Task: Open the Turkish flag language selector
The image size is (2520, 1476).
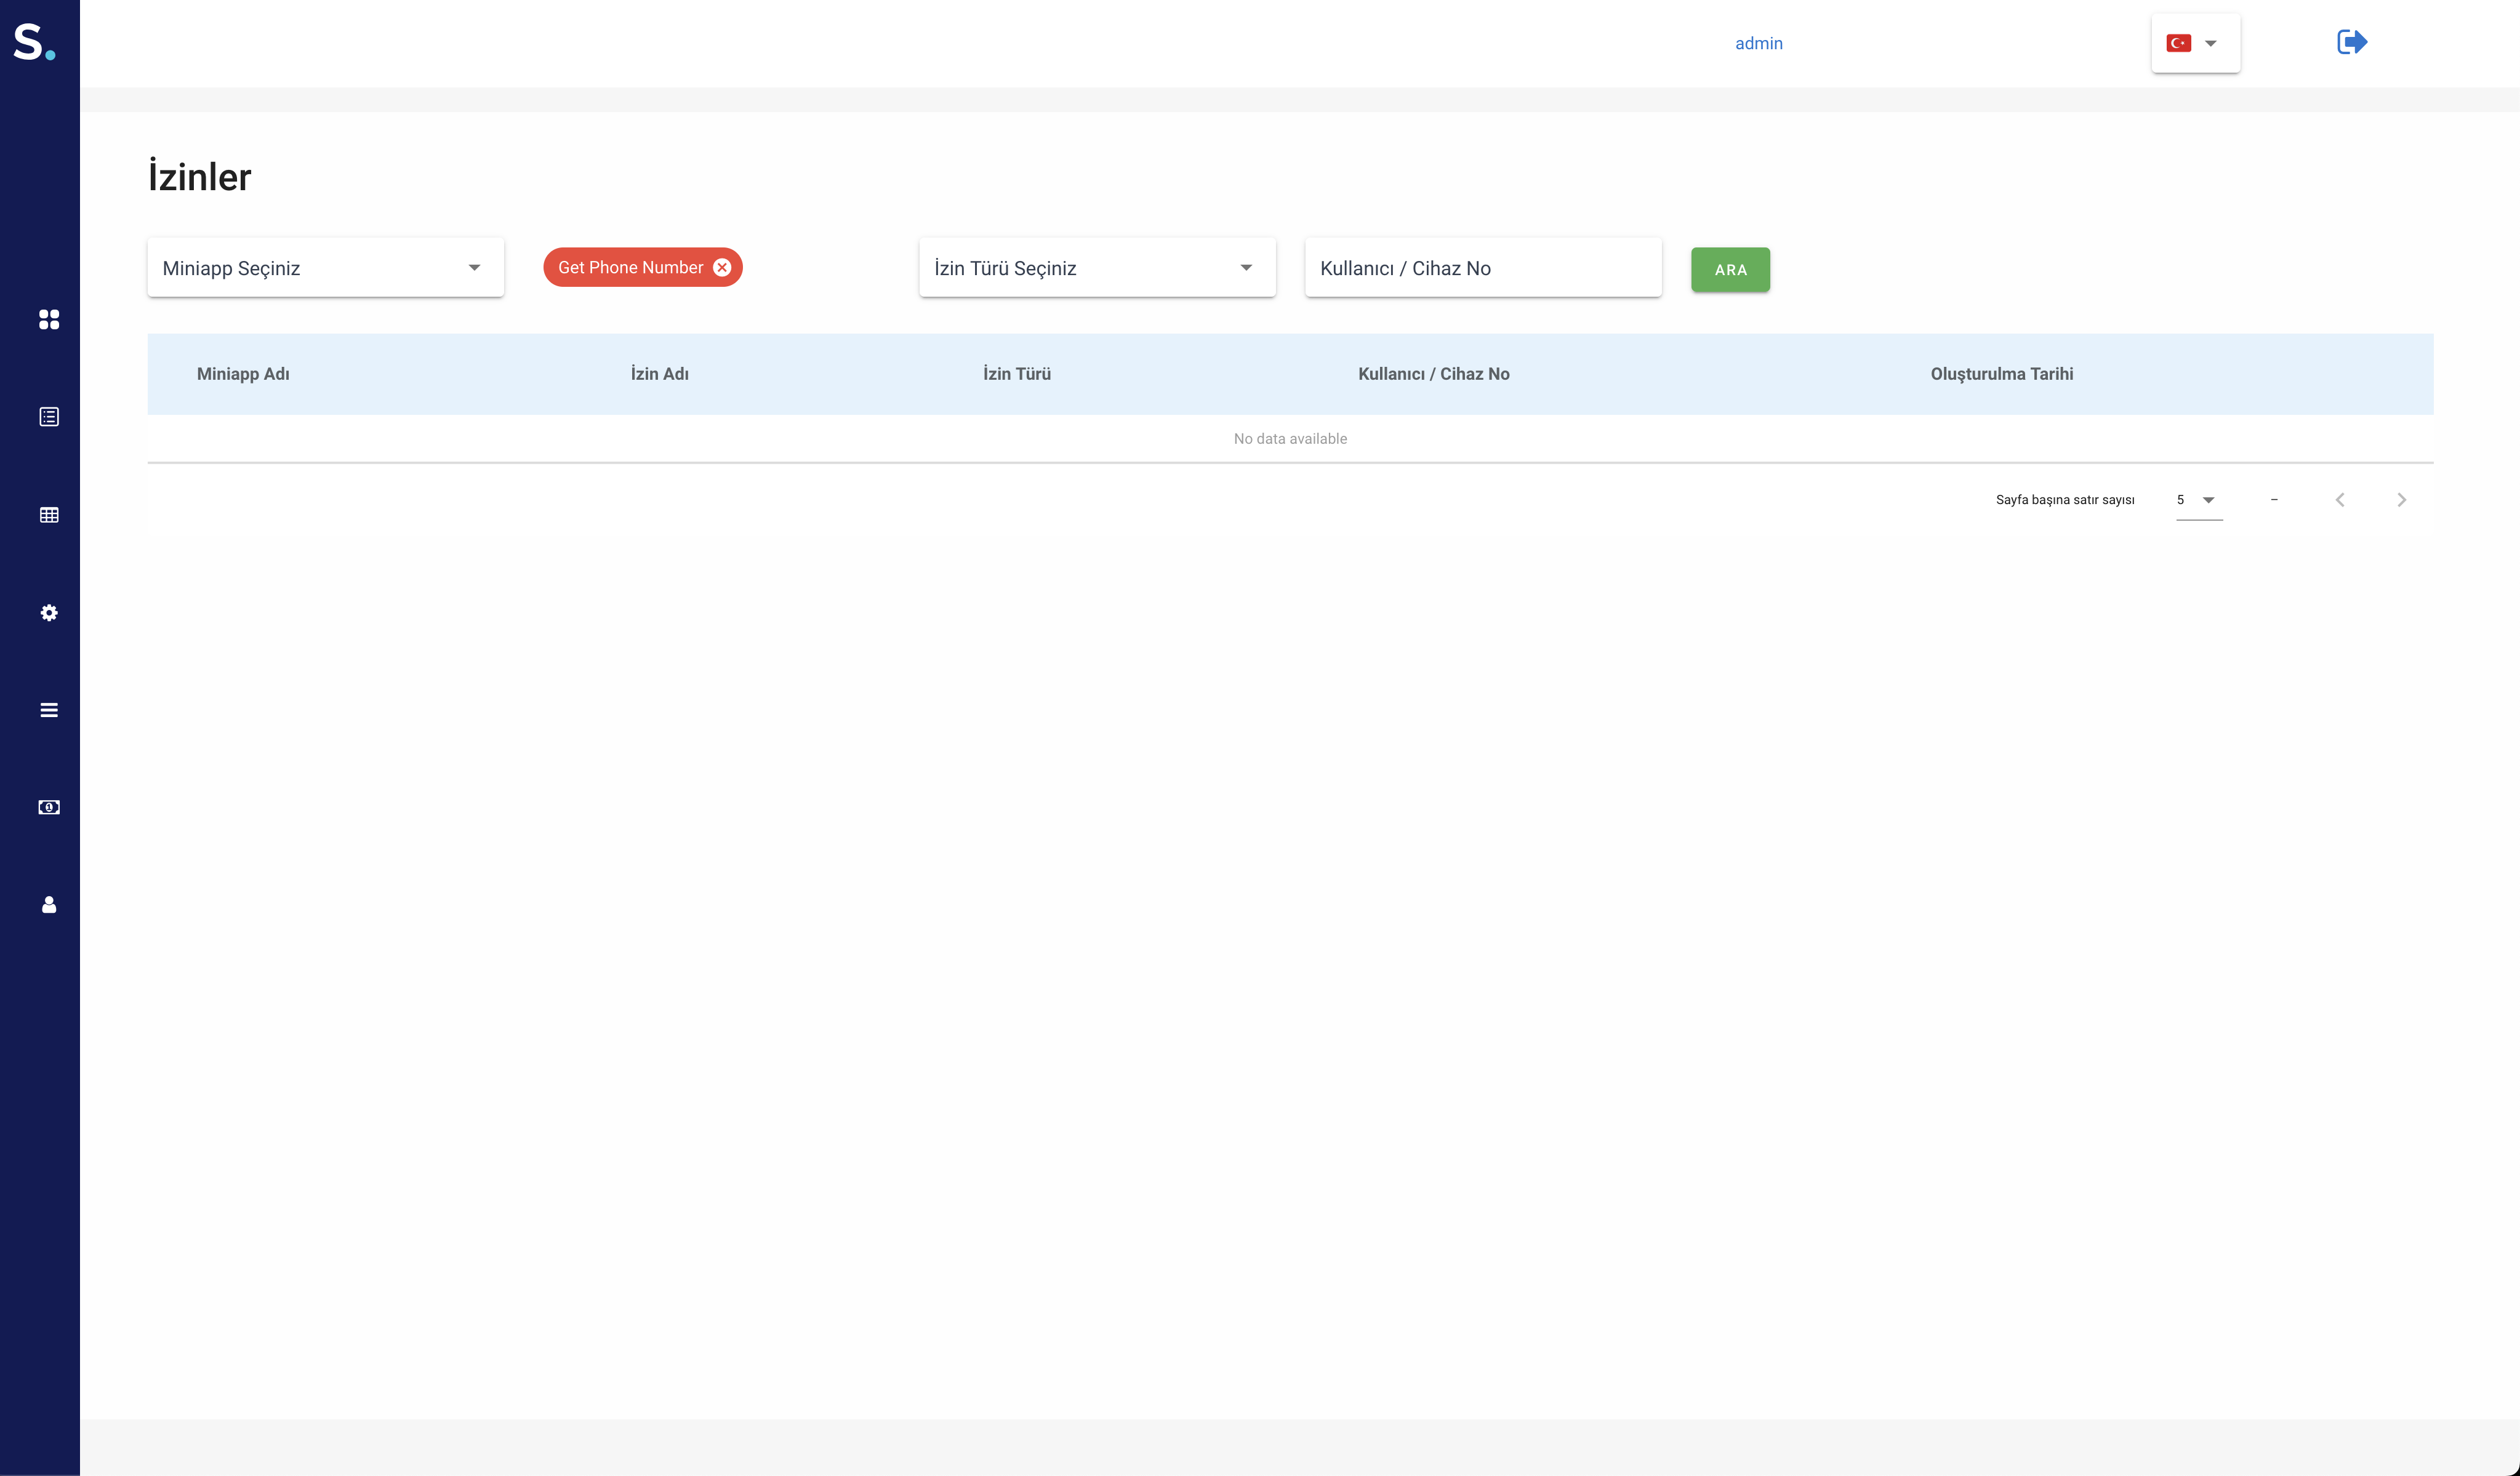Action: [2195, 43]
